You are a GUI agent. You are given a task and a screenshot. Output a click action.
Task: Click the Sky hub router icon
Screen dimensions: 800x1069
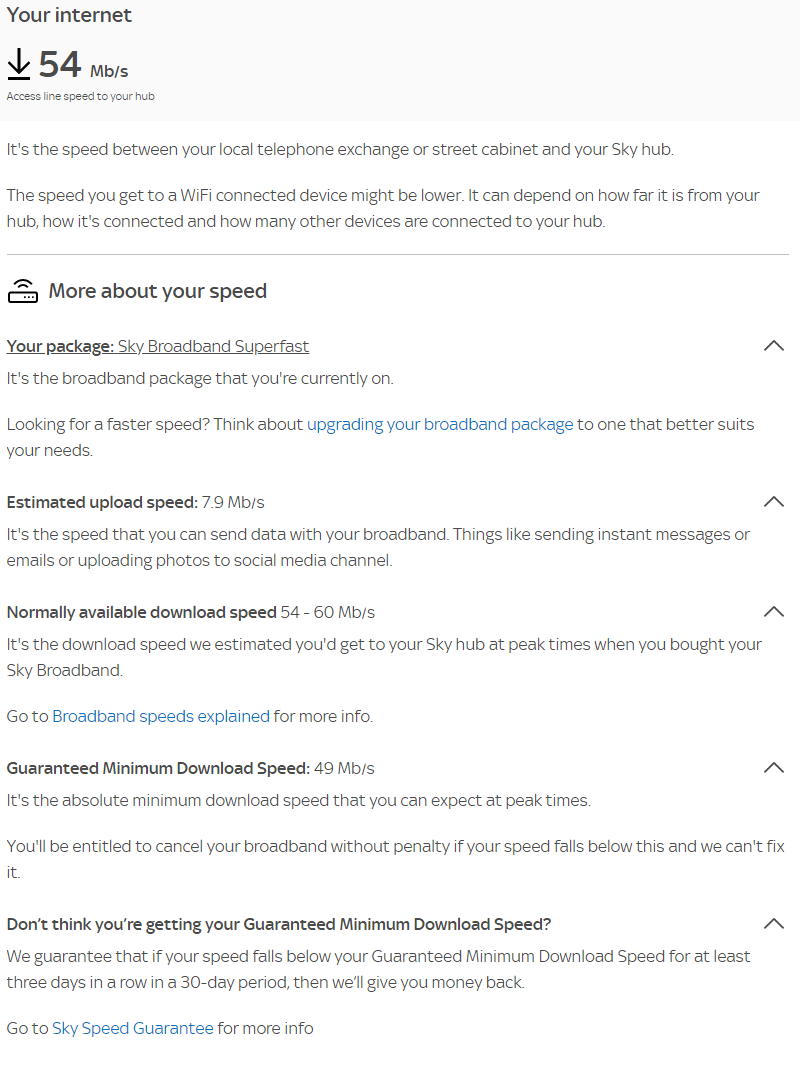coord(23,290)
